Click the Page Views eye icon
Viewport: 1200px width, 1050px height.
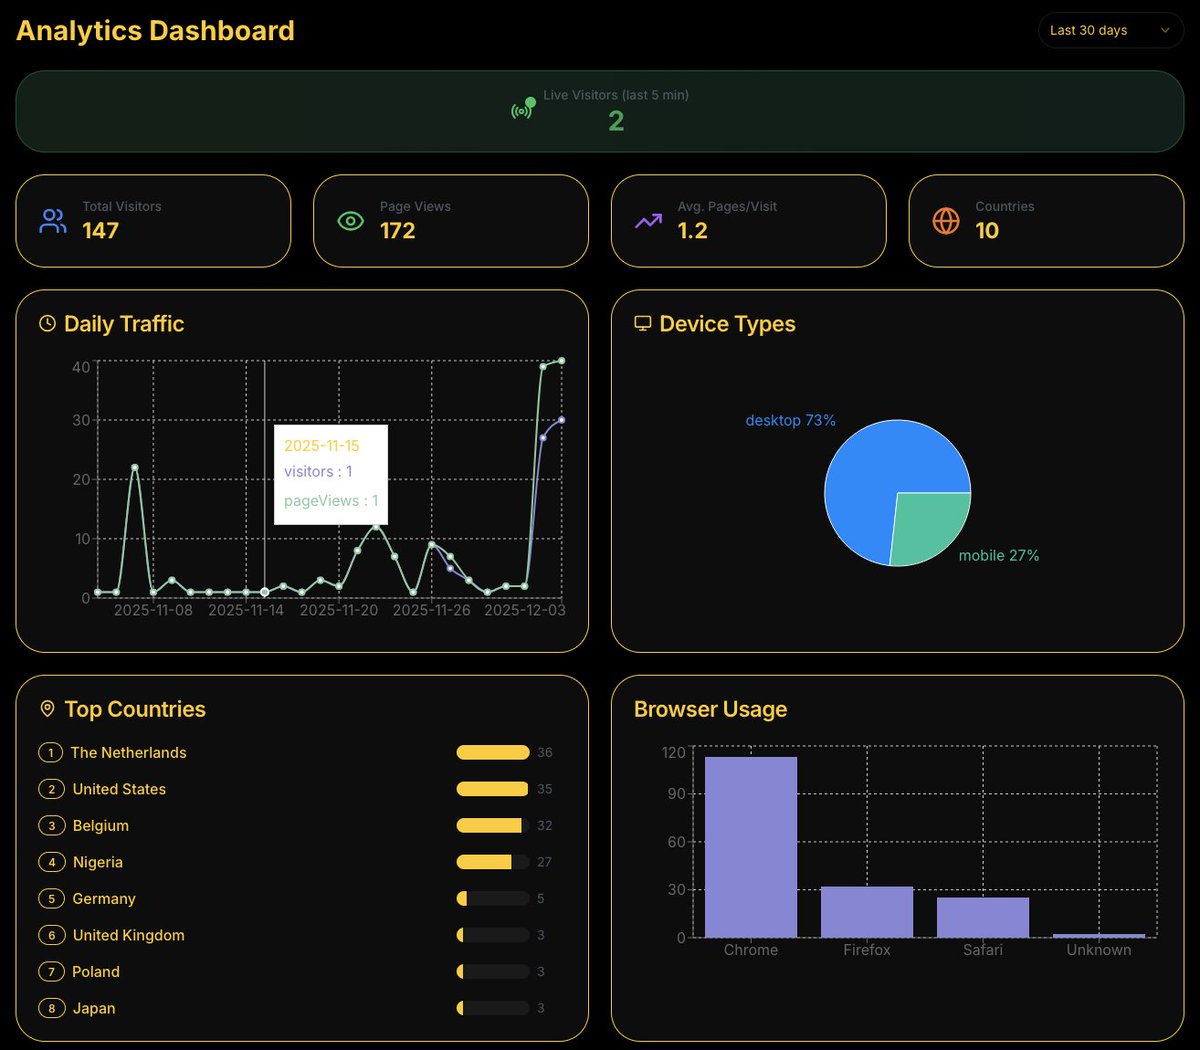click(x=350, y=221)
